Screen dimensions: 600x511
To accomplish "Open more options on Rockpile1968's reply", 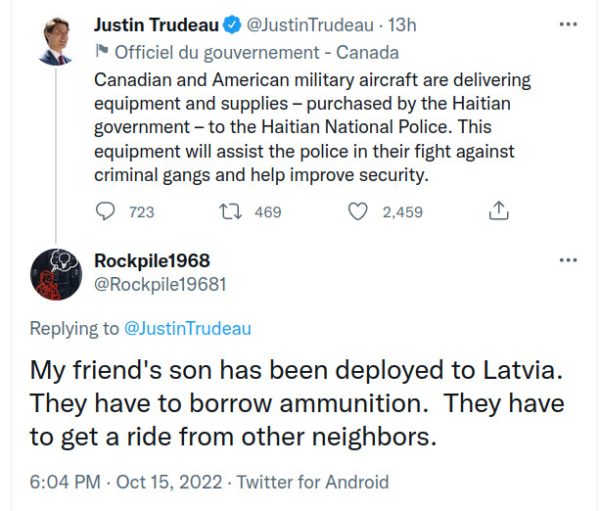I will (x=568, y=260).
